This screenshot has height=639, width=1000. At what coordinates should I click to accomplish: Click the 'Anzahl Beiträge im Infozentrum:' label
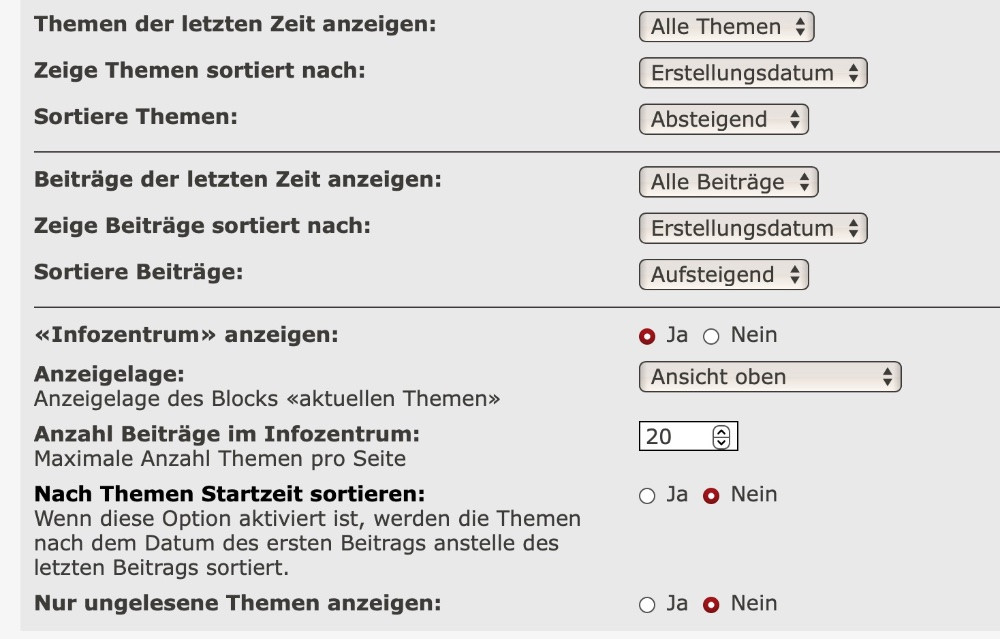click(x=227, y=434)
